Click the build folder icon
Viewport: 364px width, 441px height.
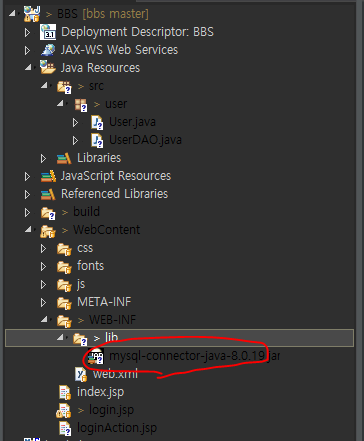[x=48, y=213]
